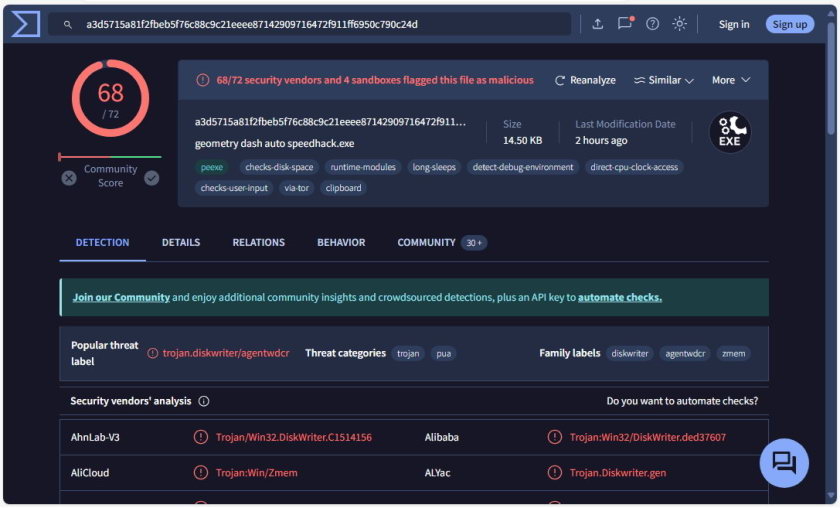Click the upload file icon
This screenshot has width=840, height=508.
pos(597,24)
